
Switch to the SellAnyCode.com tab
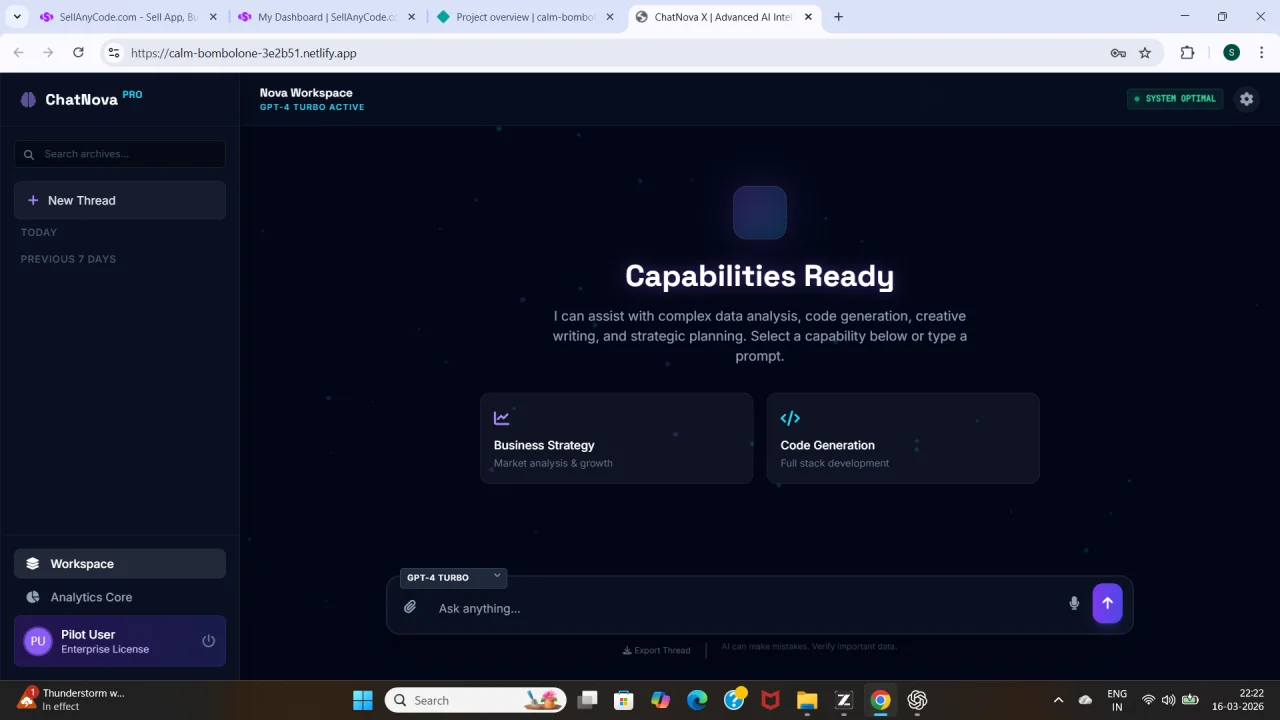click(128, 17)
